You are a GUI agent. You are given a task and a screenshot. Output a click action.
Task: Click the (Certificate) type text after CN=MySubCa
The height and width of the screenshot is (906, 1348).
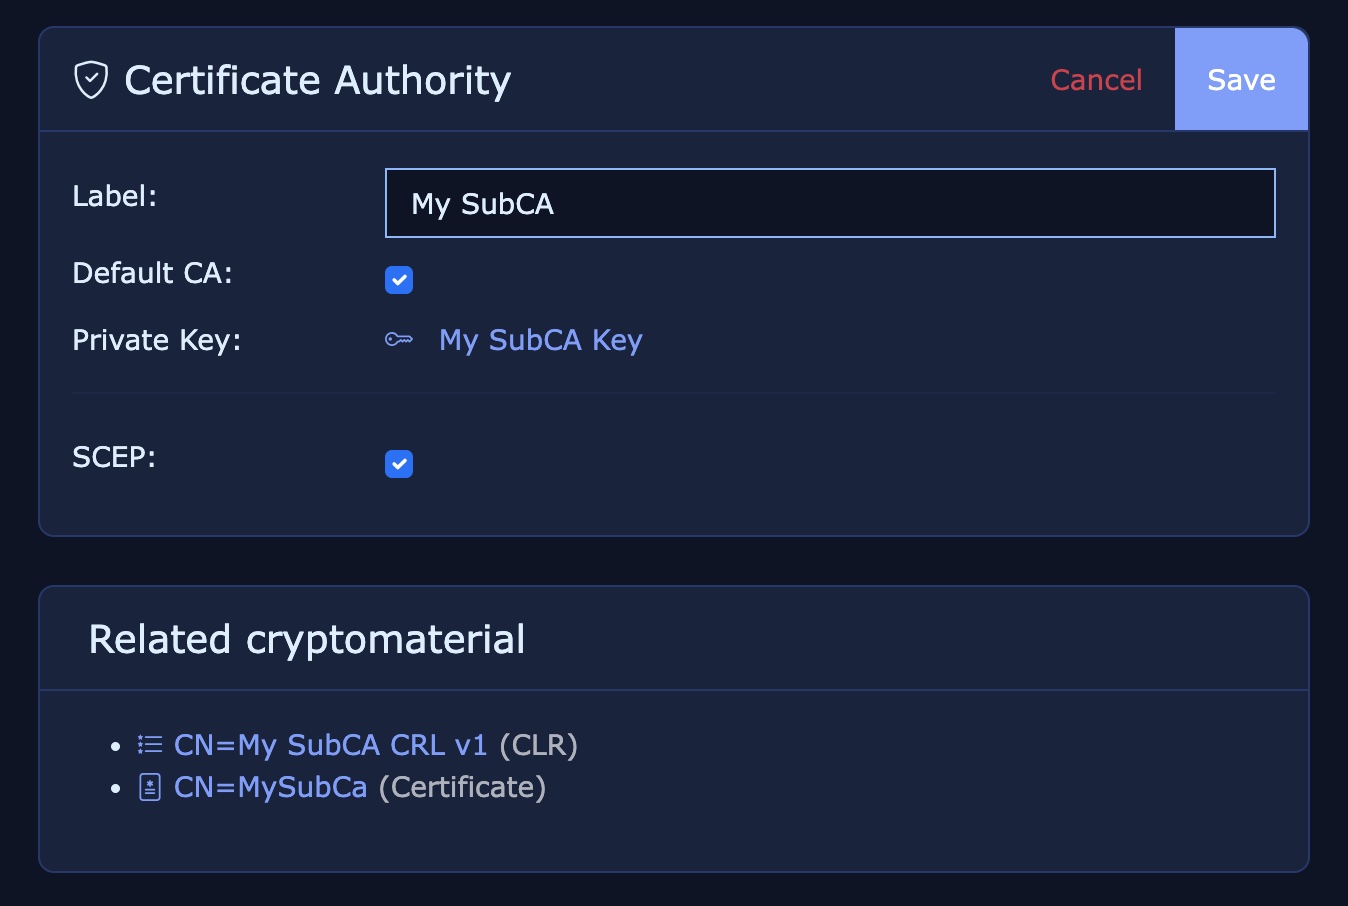coord(462,788)
